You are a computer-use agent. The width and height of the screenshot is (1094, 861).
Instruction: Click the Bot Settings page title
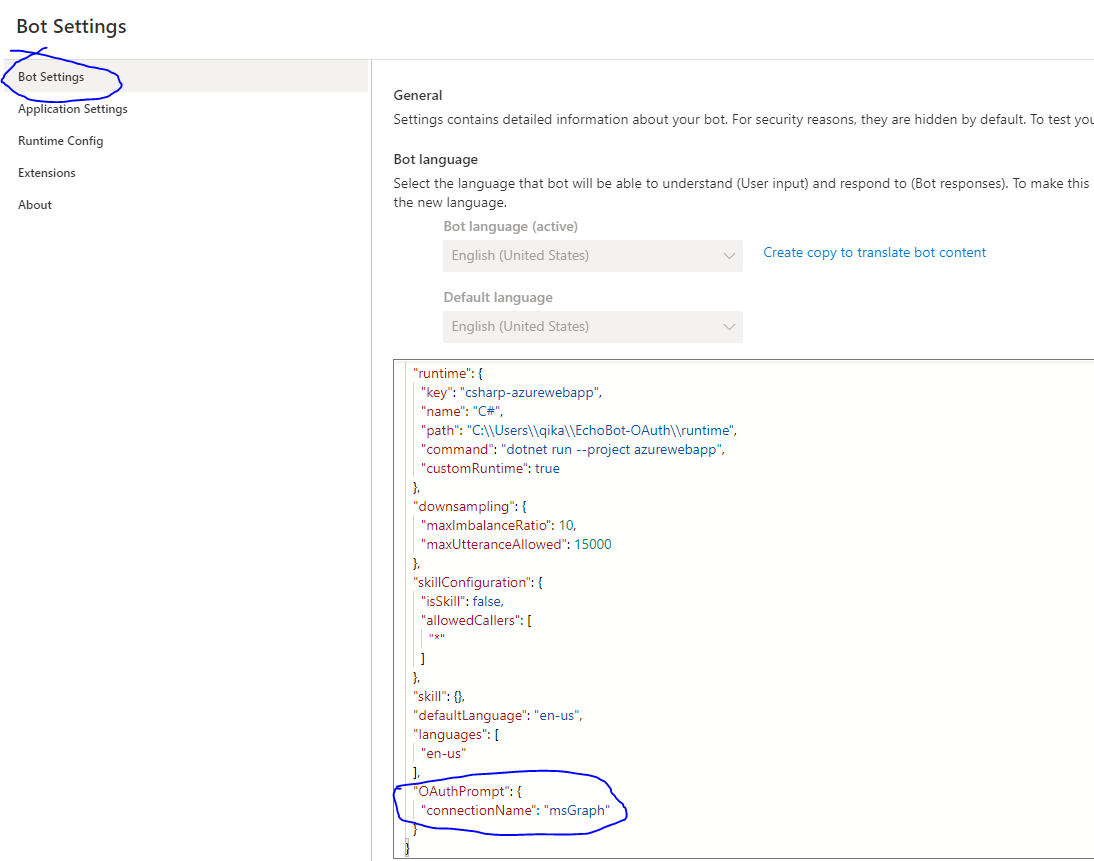click(x=71, y=27)
